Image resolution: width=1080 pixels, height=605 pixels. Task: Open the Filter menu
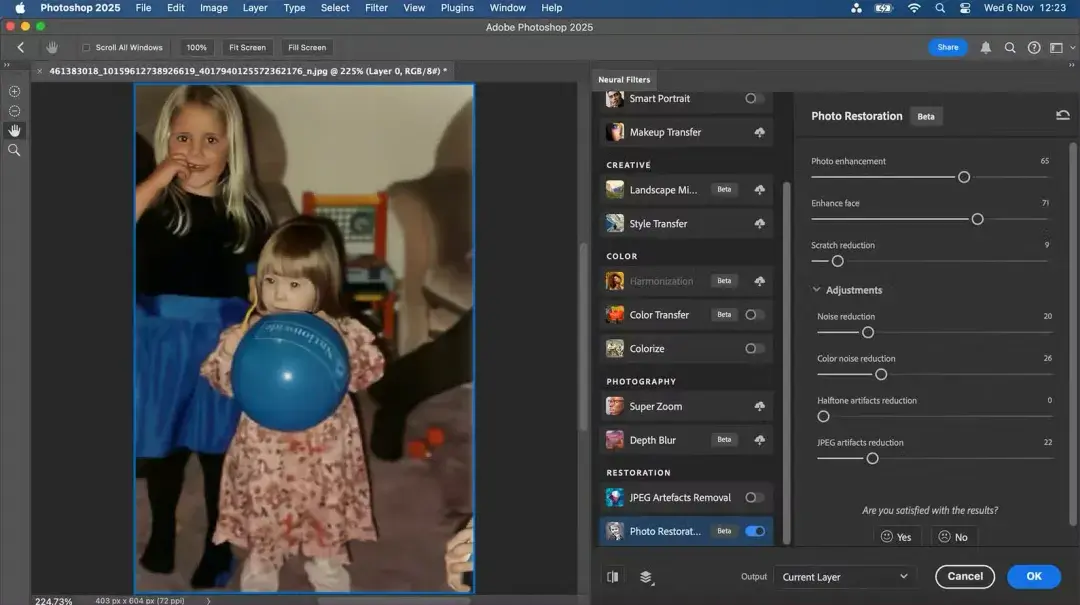[376, 7]
